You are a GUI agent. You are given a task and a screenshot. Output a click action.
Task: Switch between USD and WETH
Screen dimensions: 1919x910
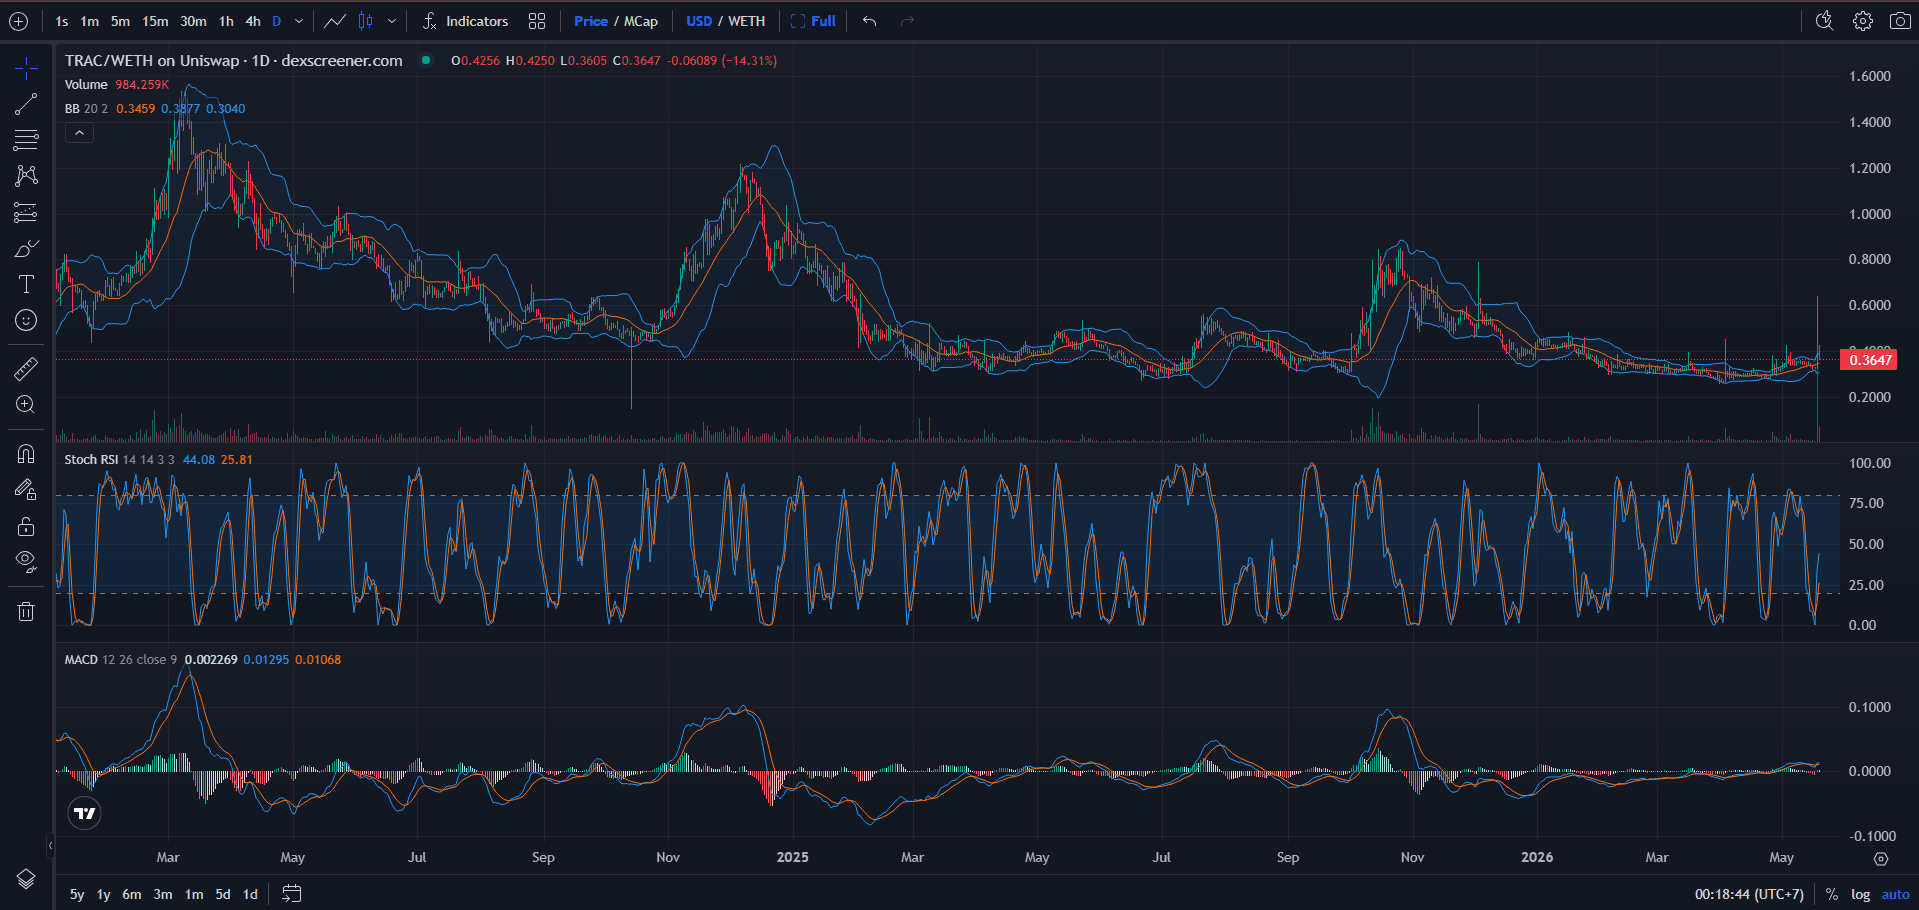[725, 21]
